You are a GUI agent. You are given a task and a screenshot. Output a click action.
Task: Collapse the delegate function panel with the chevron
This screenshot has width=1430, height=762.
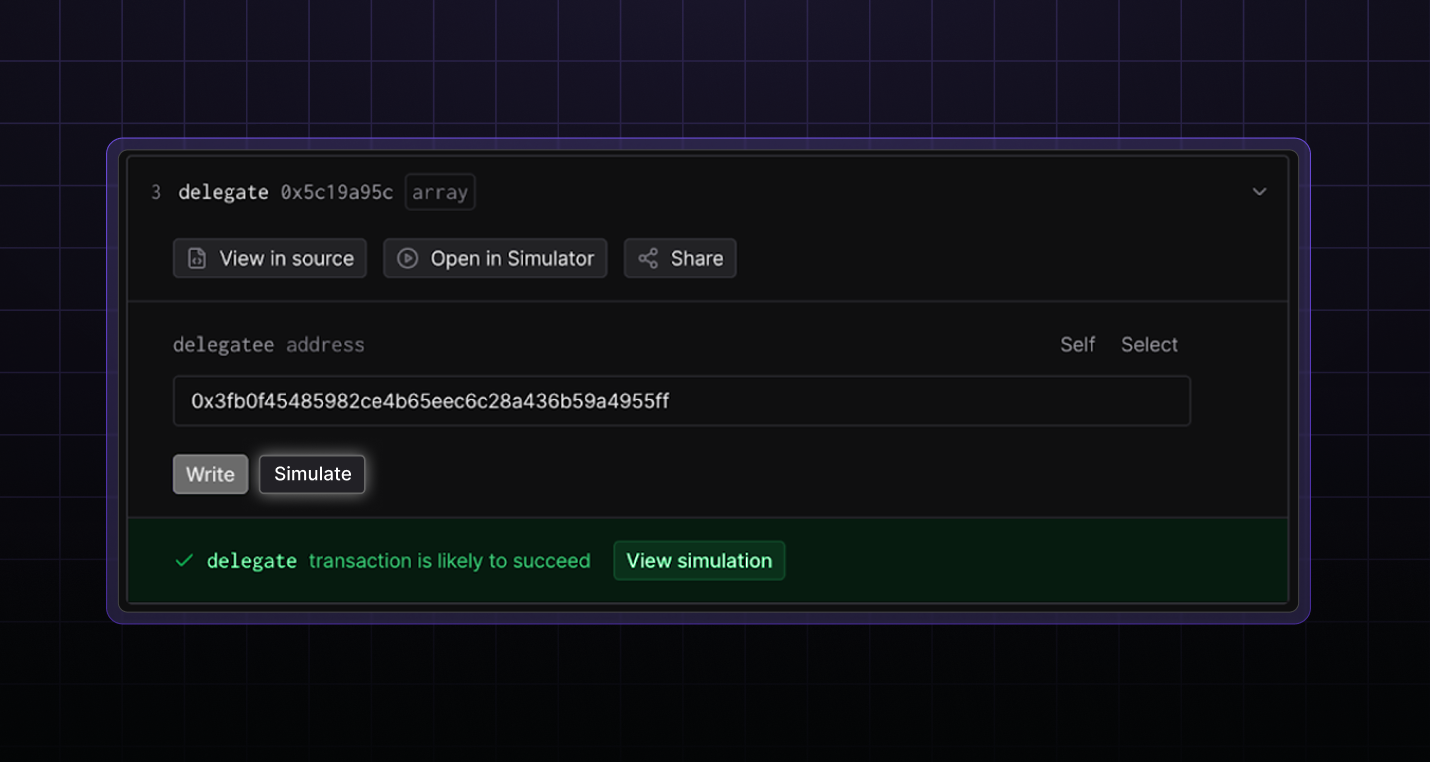click(1259, 192)
